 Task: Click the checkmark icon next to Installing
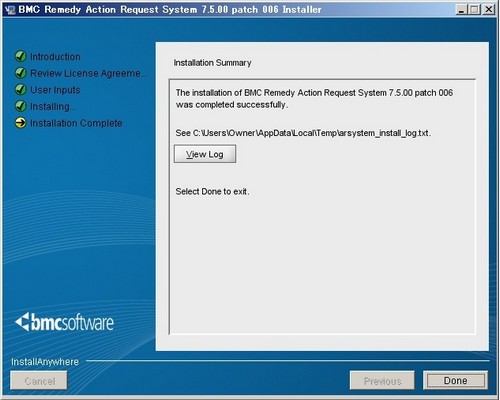tap(20, 106)
